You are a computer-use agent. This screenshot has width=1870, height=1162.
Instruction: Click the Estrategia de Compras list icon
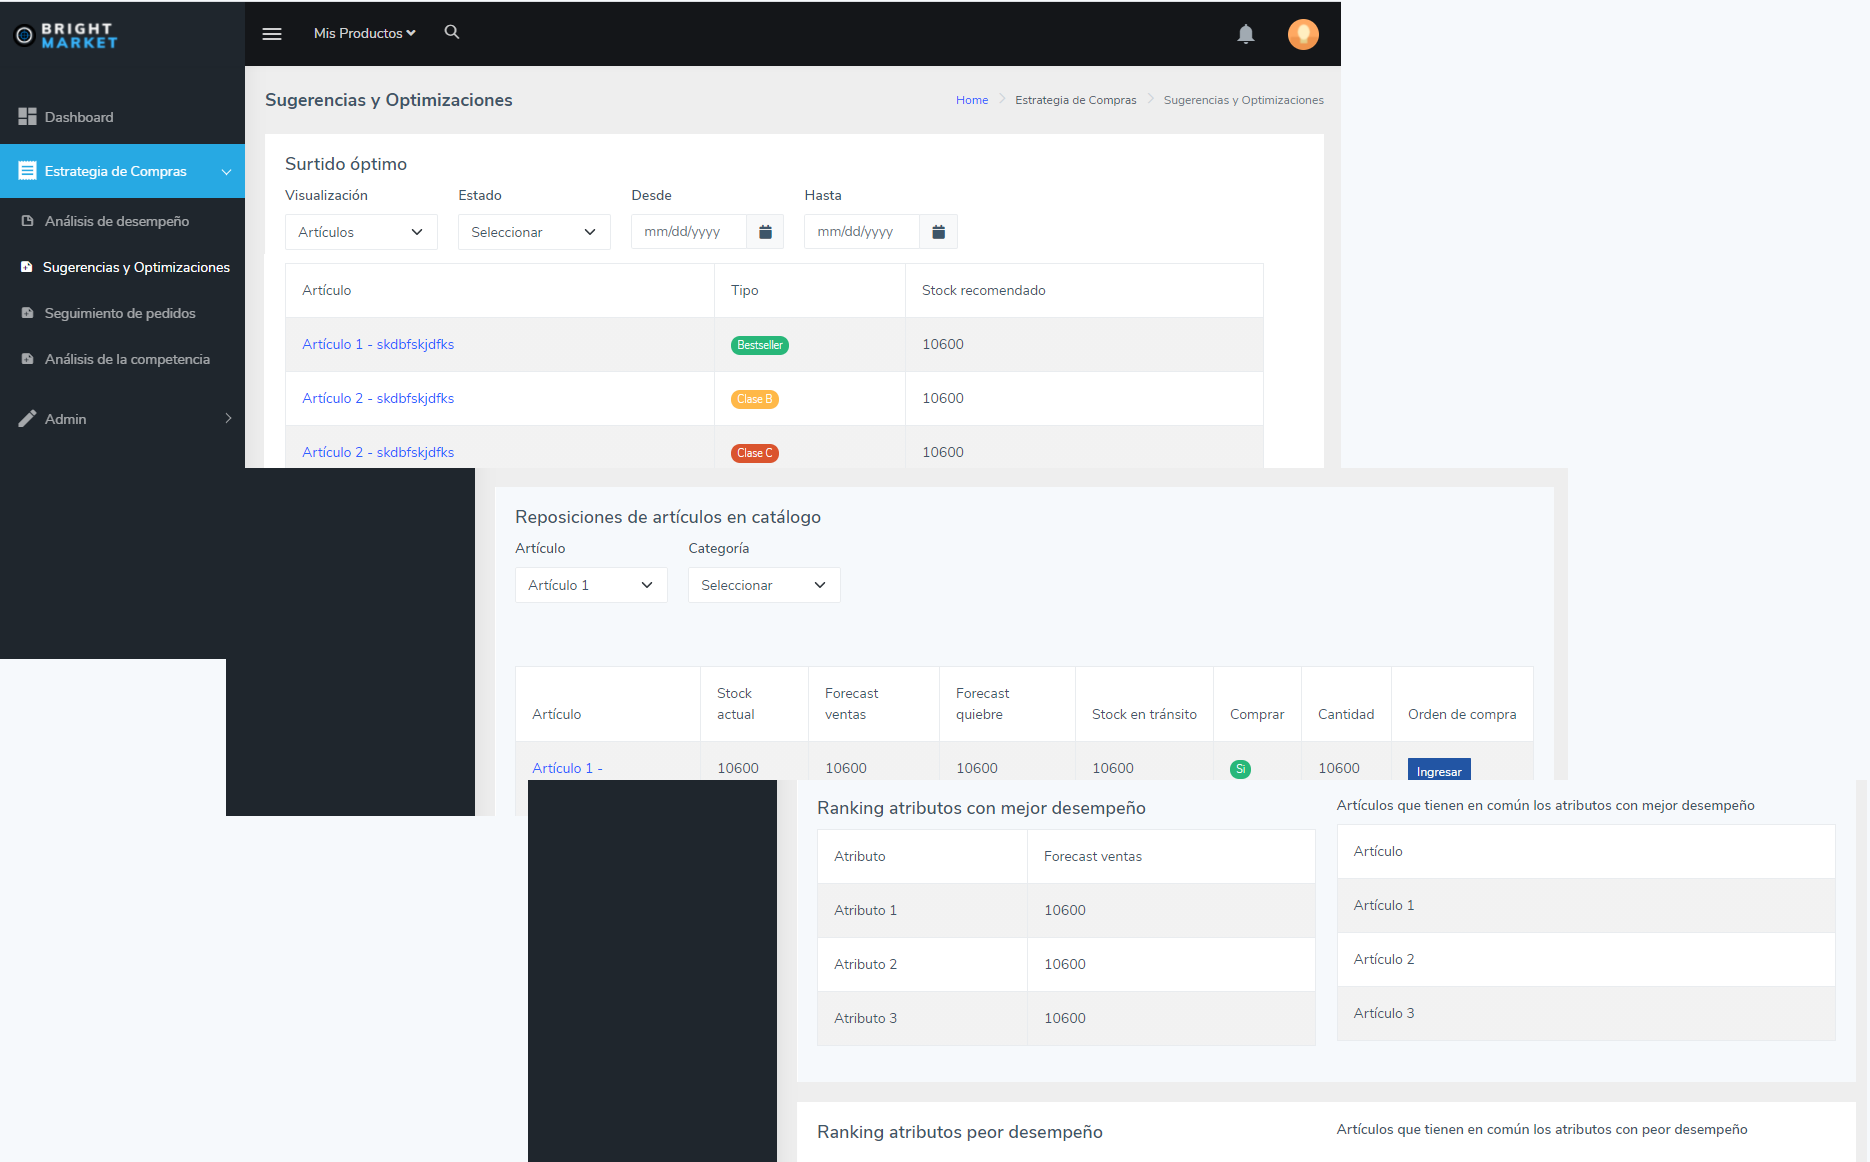pyautogui.click(x=27, y=171)
